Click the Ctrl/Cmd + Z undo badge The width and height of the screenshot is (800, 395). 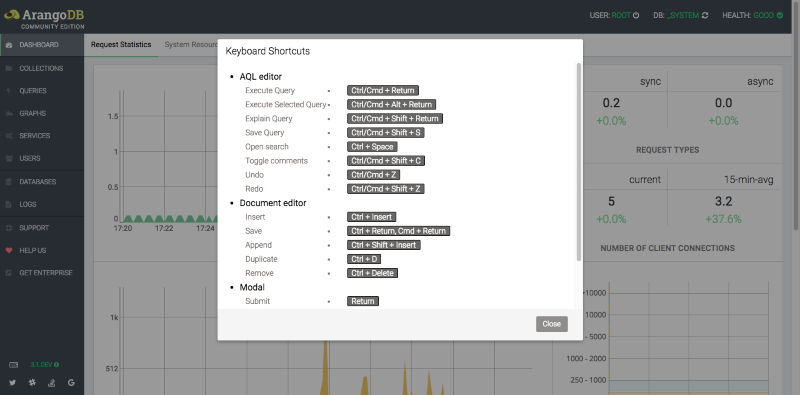[x=373, y=175]
